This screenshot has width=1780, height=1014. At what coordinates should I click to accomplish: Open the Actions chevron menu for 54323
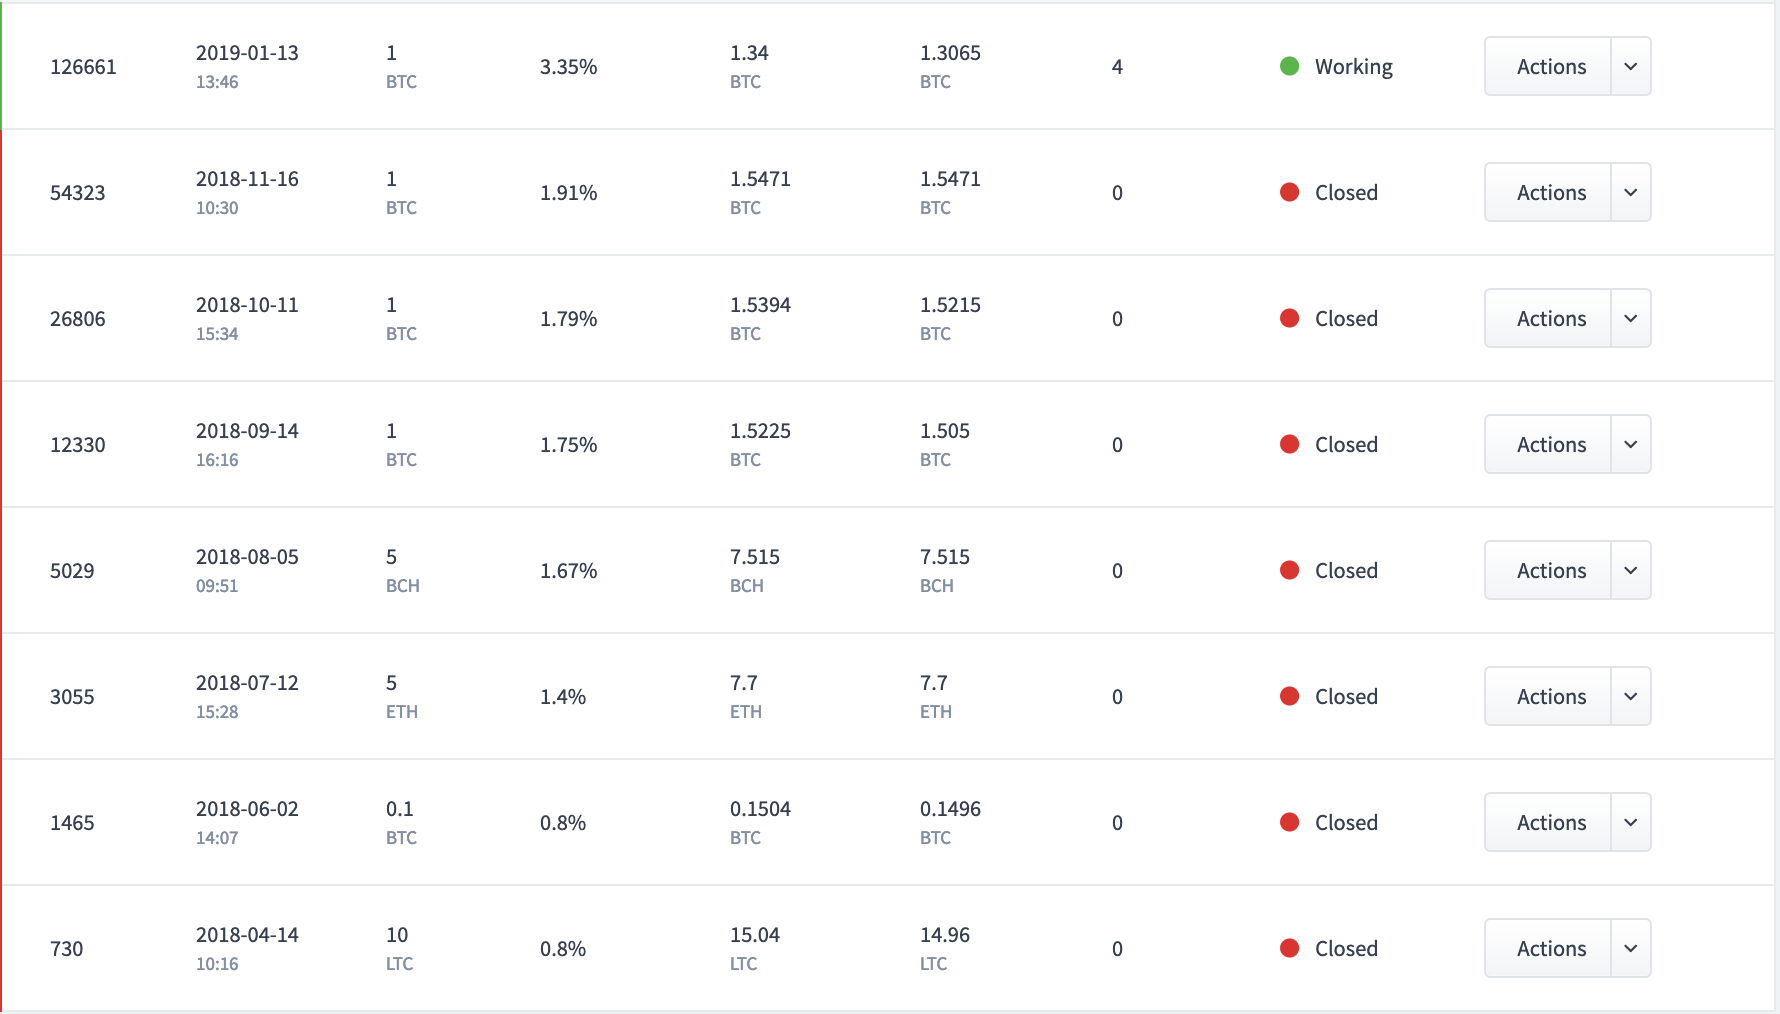(x=1631, y=192)
